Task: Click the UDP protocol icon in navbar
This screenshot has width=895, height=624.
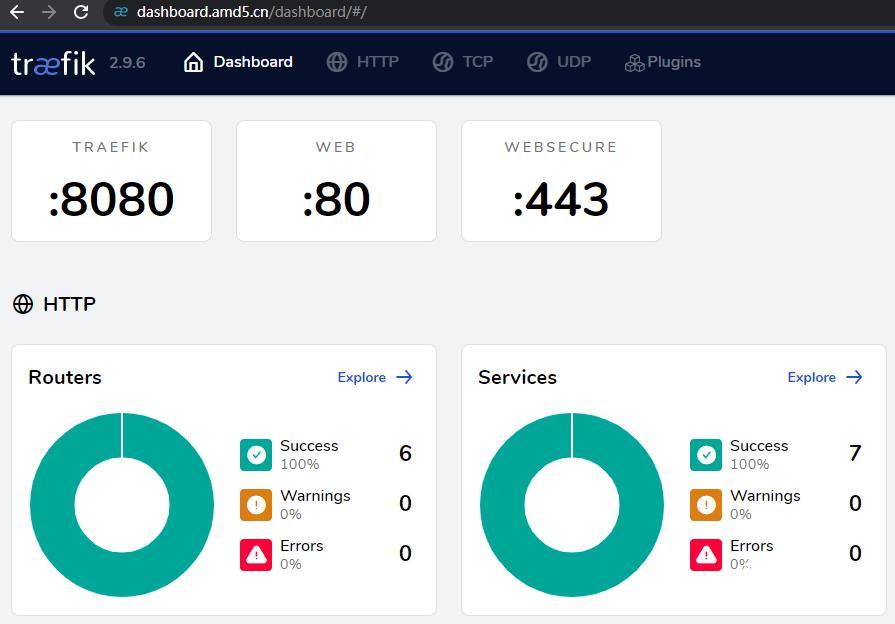Action: click(x=537, y=61)
